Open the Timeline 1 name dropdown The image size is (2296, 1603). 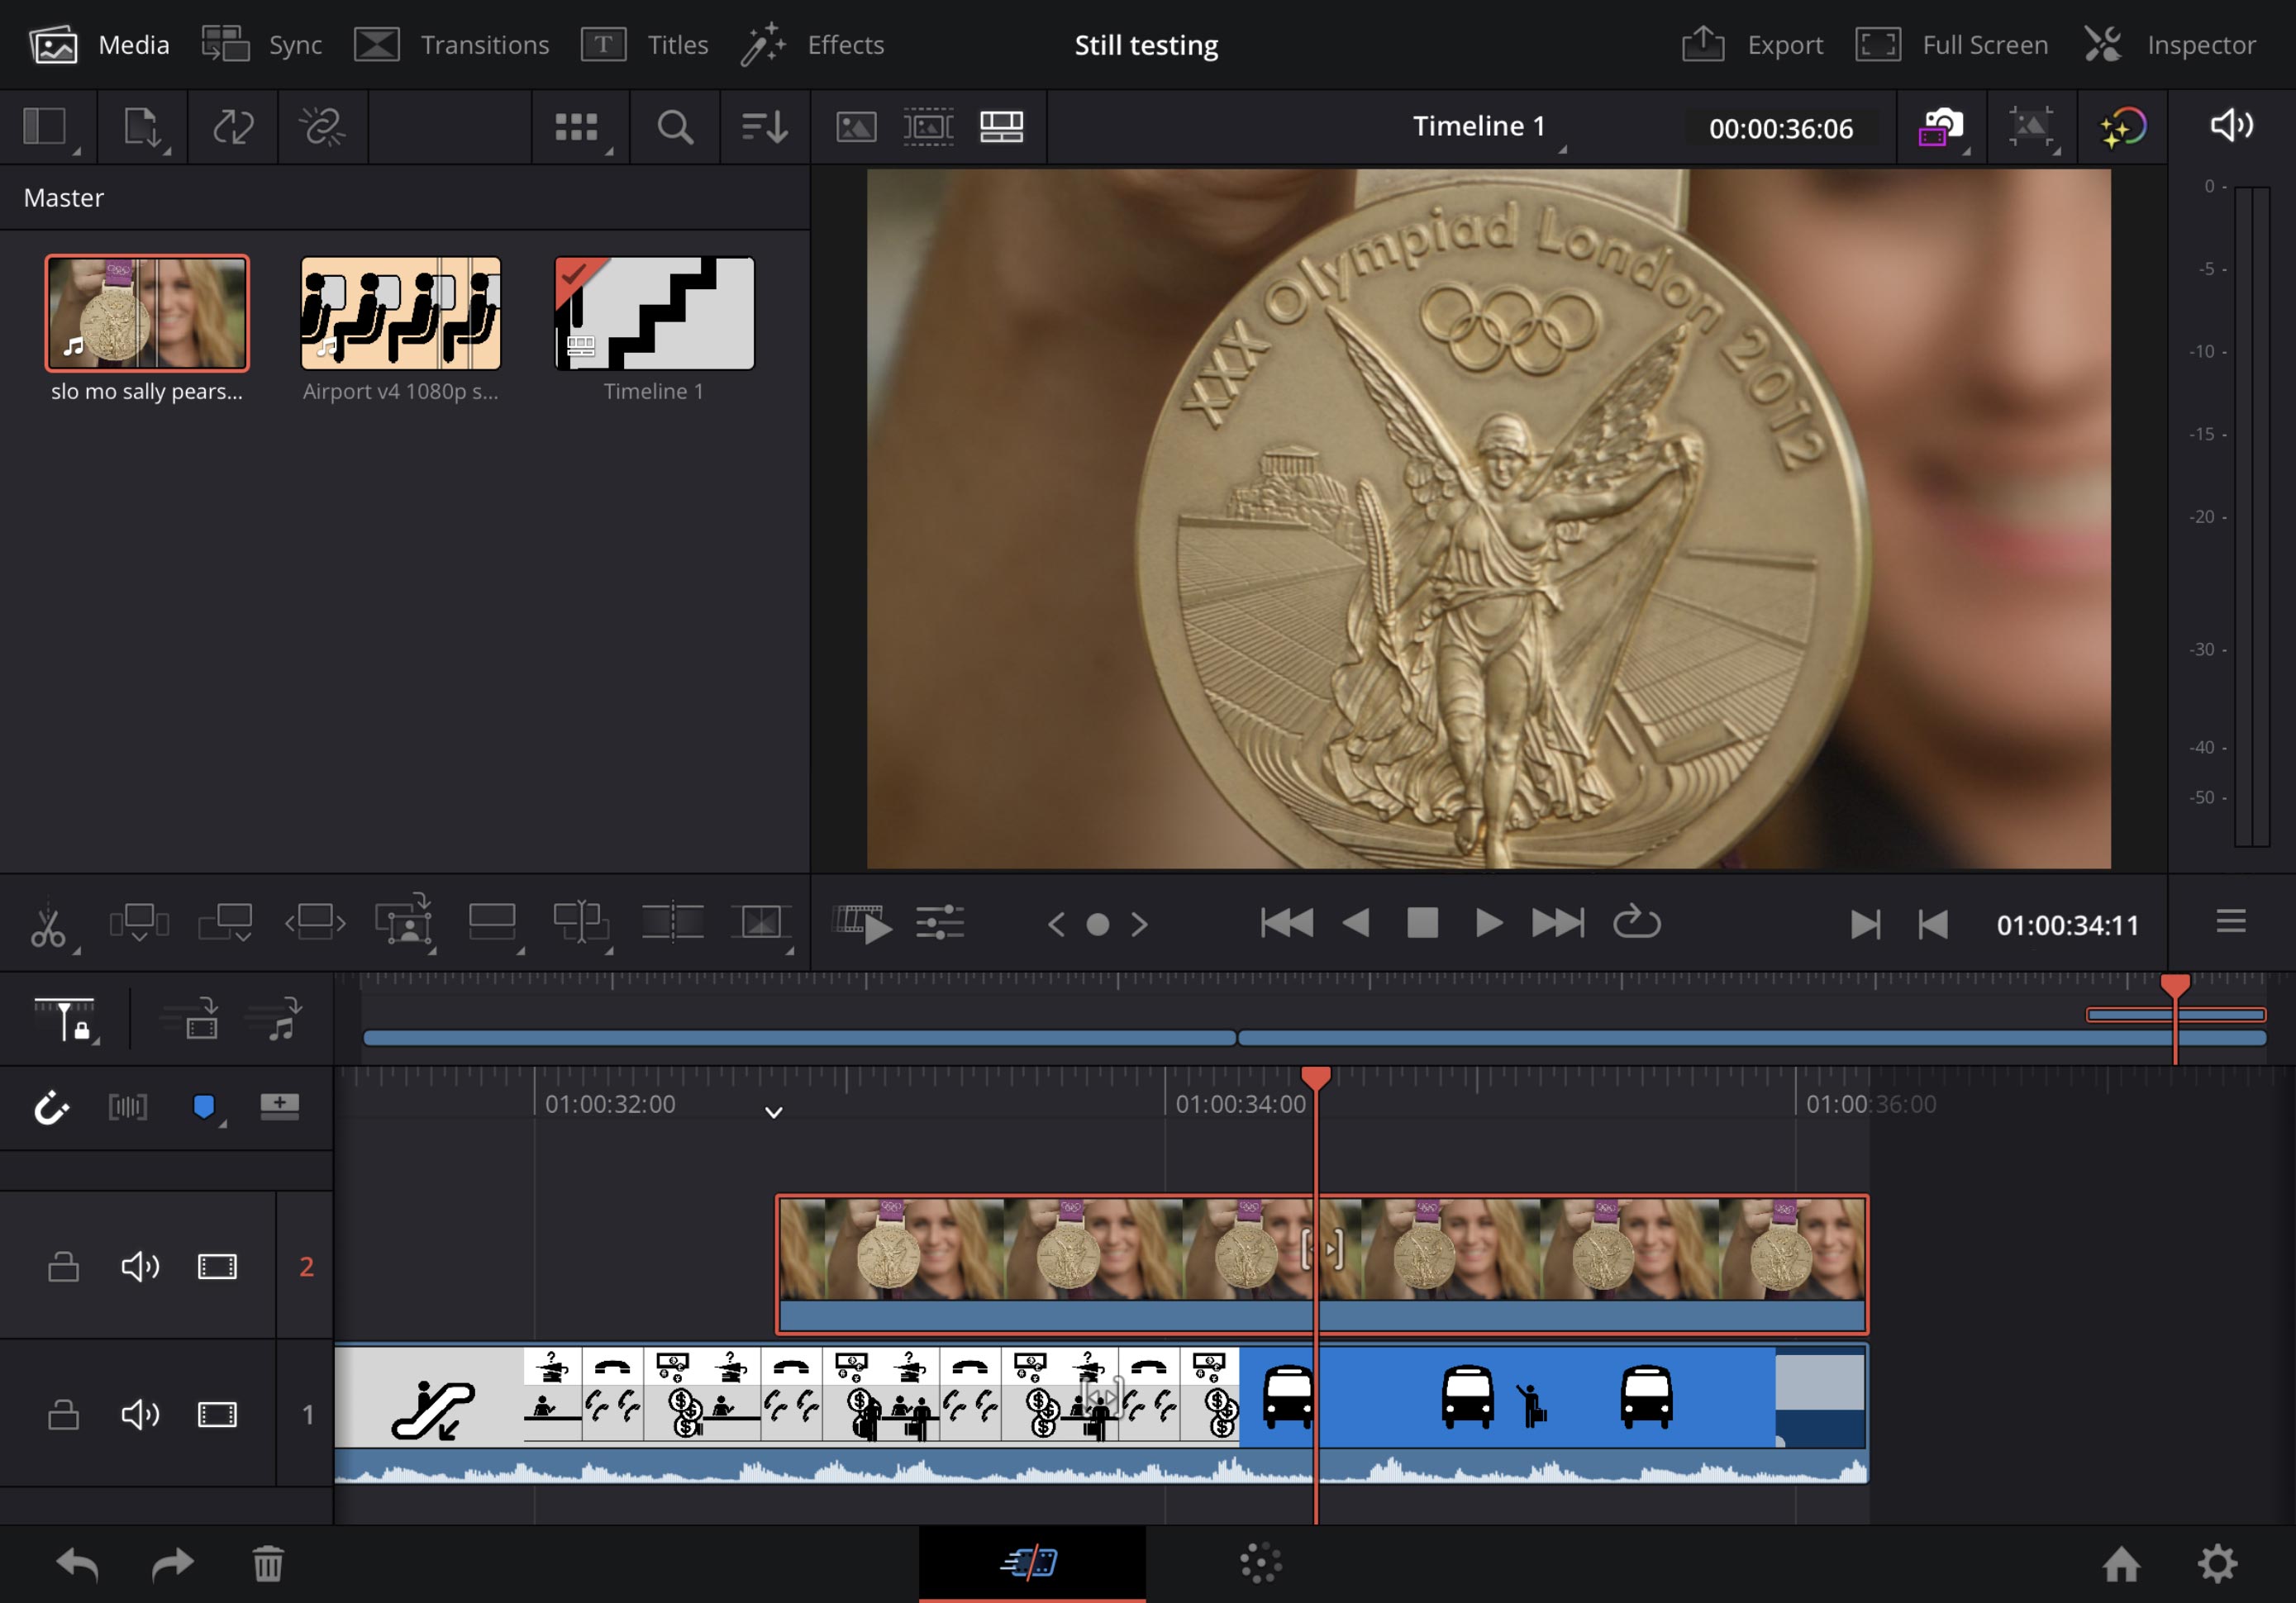point(1486,127)
